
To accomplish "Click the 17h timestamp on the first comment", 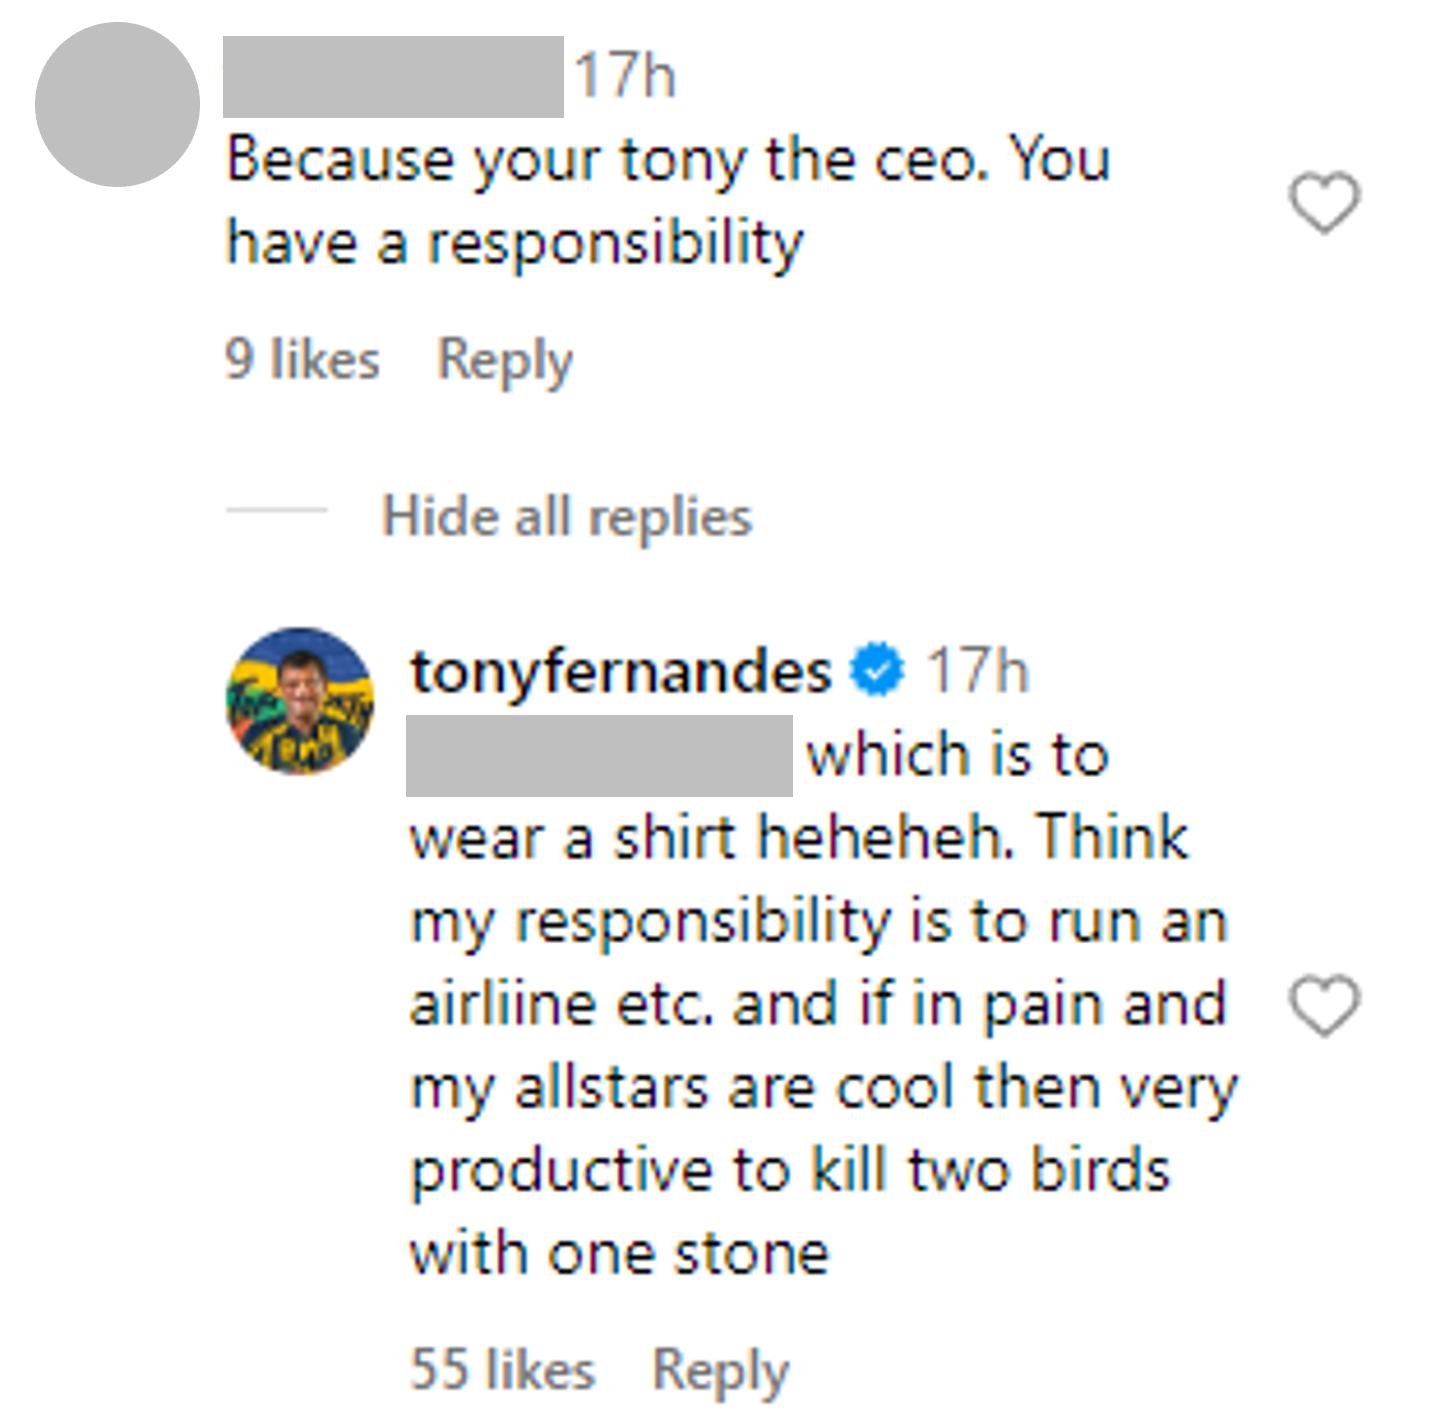I will click(625, 77).
